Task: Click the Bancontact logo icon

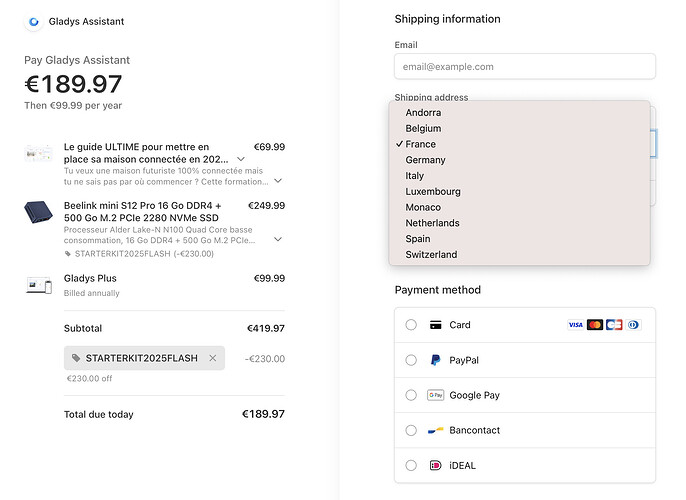Action: [435, 430]
